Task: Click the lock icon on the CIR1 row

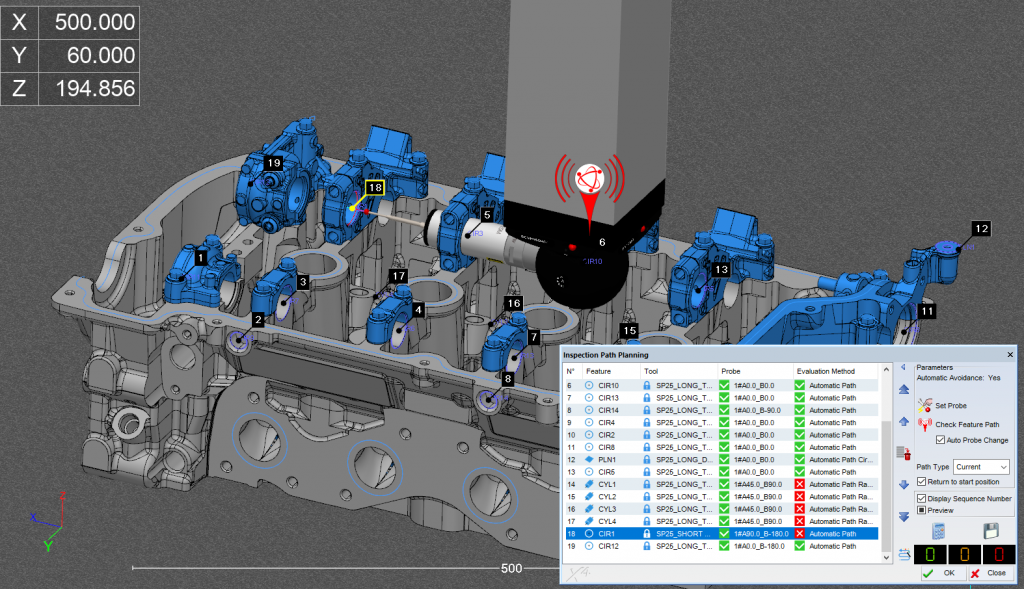Action: click(x=647, y=534)
